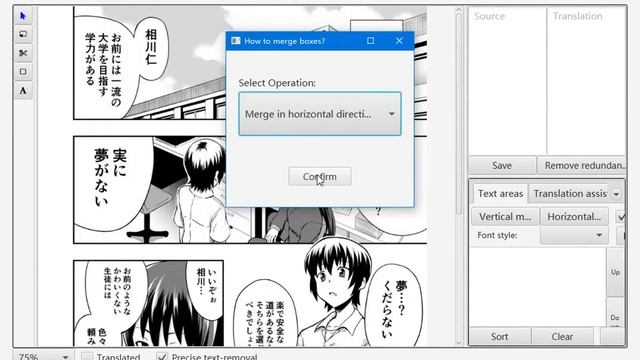Select the image box tool below the pointer
Image resolution: width=640 pixels, height=360 pixels.
tap(23, 34)
